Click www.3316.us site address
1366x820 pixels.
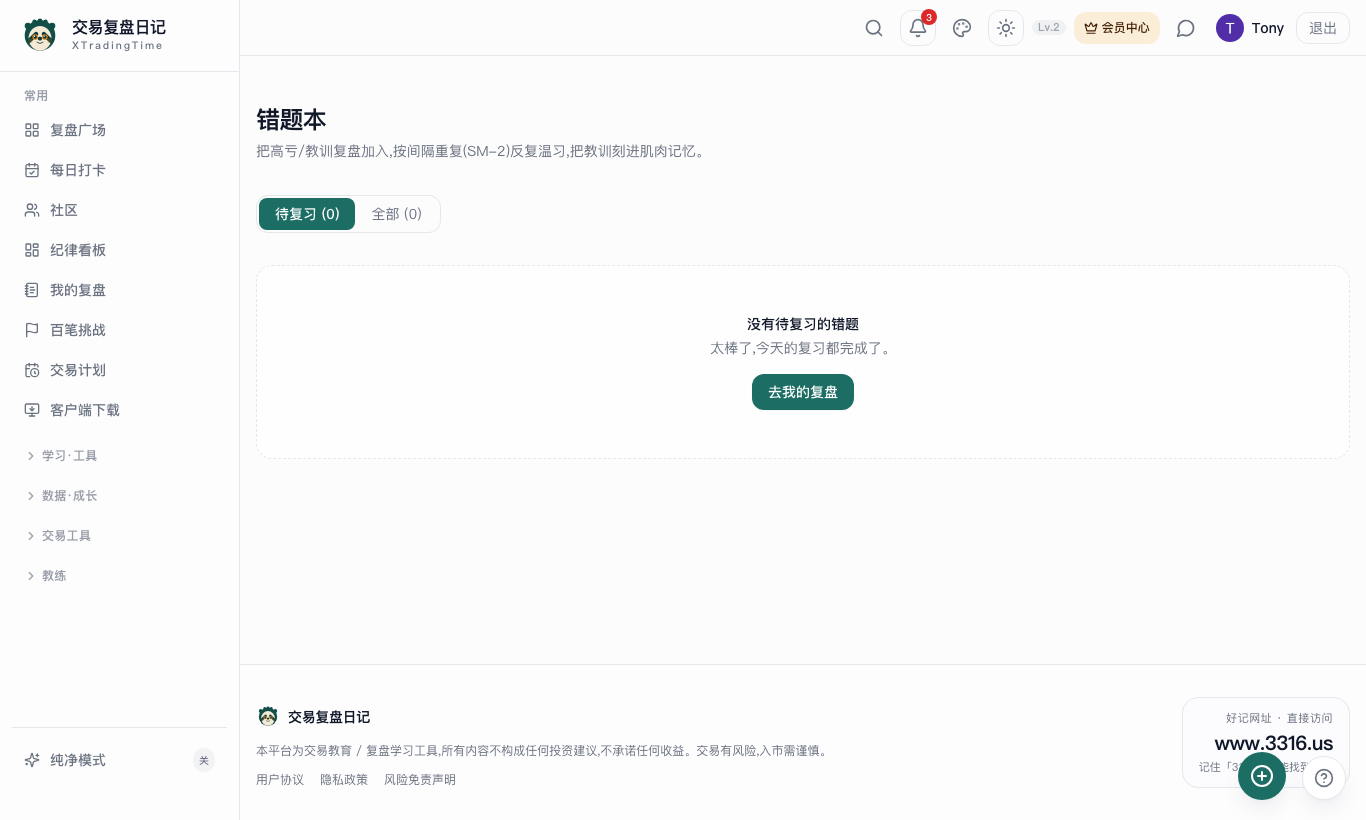1274,743
